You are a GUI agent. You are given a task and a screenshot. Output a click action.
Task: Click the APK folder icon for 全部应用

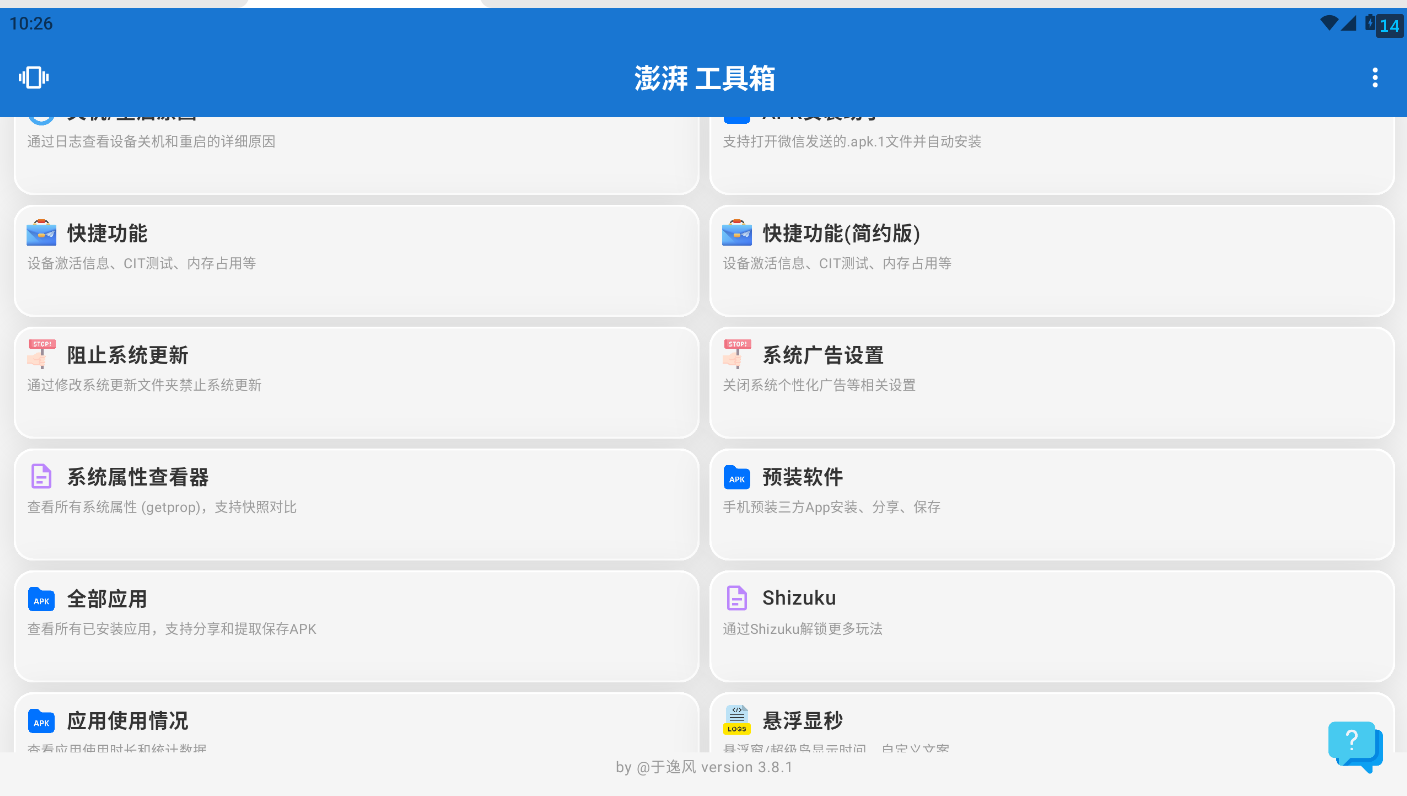[x=41, y=599]
